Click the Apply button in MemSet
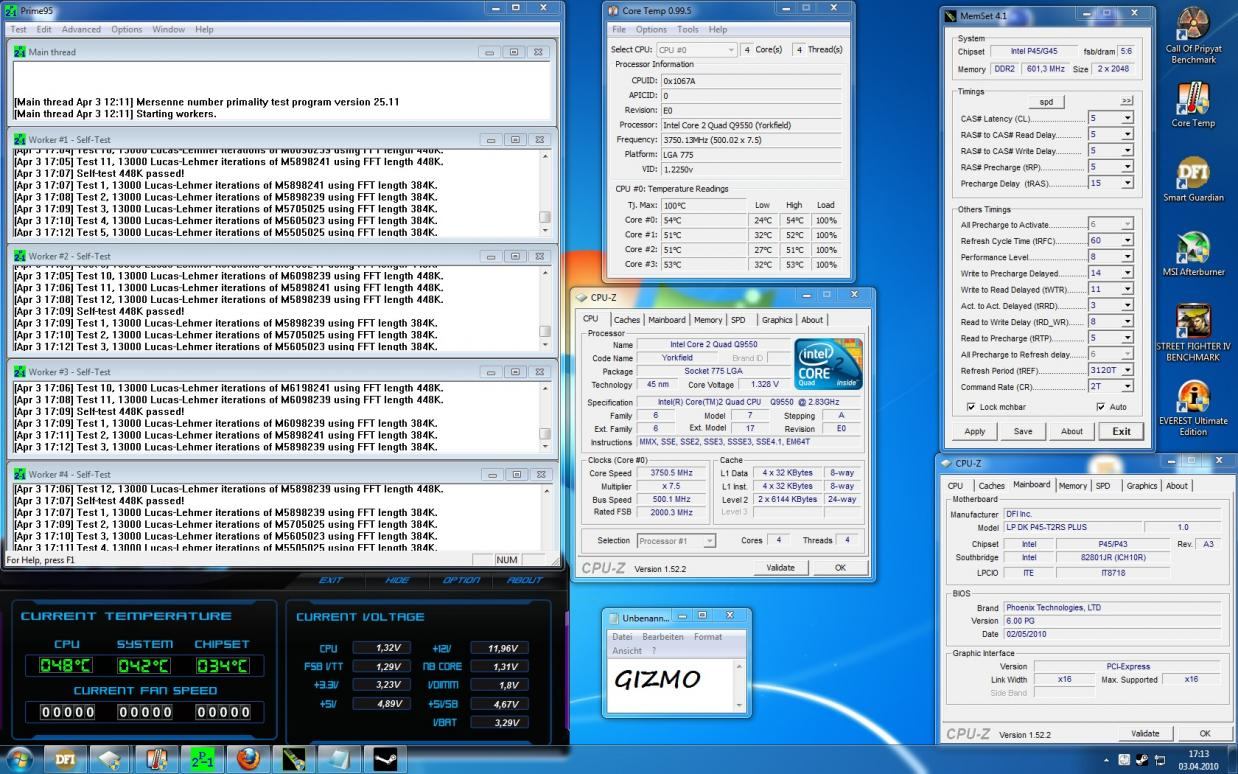Screen dimensions: 1238x774 975,431
